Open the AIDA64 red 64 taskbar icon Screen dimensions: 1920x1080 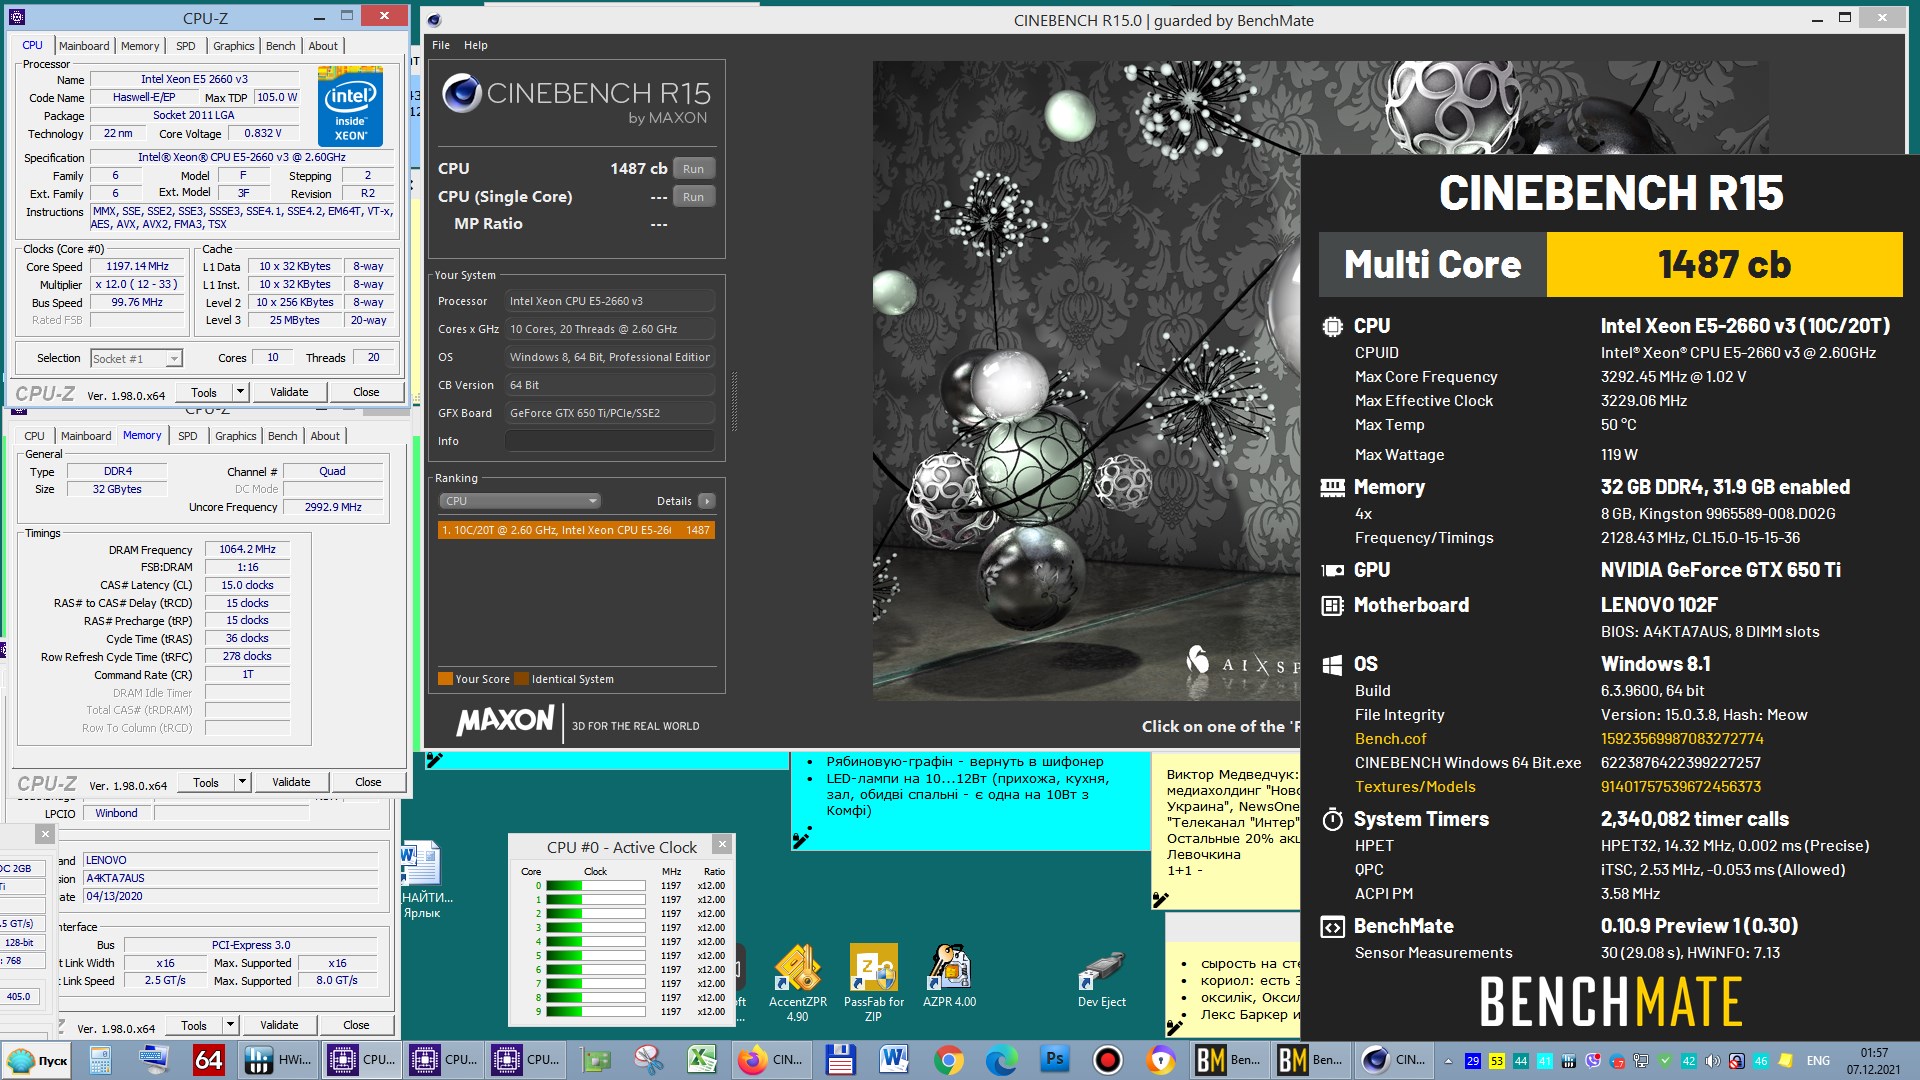pyautogui.click(x=208, y=1060)
